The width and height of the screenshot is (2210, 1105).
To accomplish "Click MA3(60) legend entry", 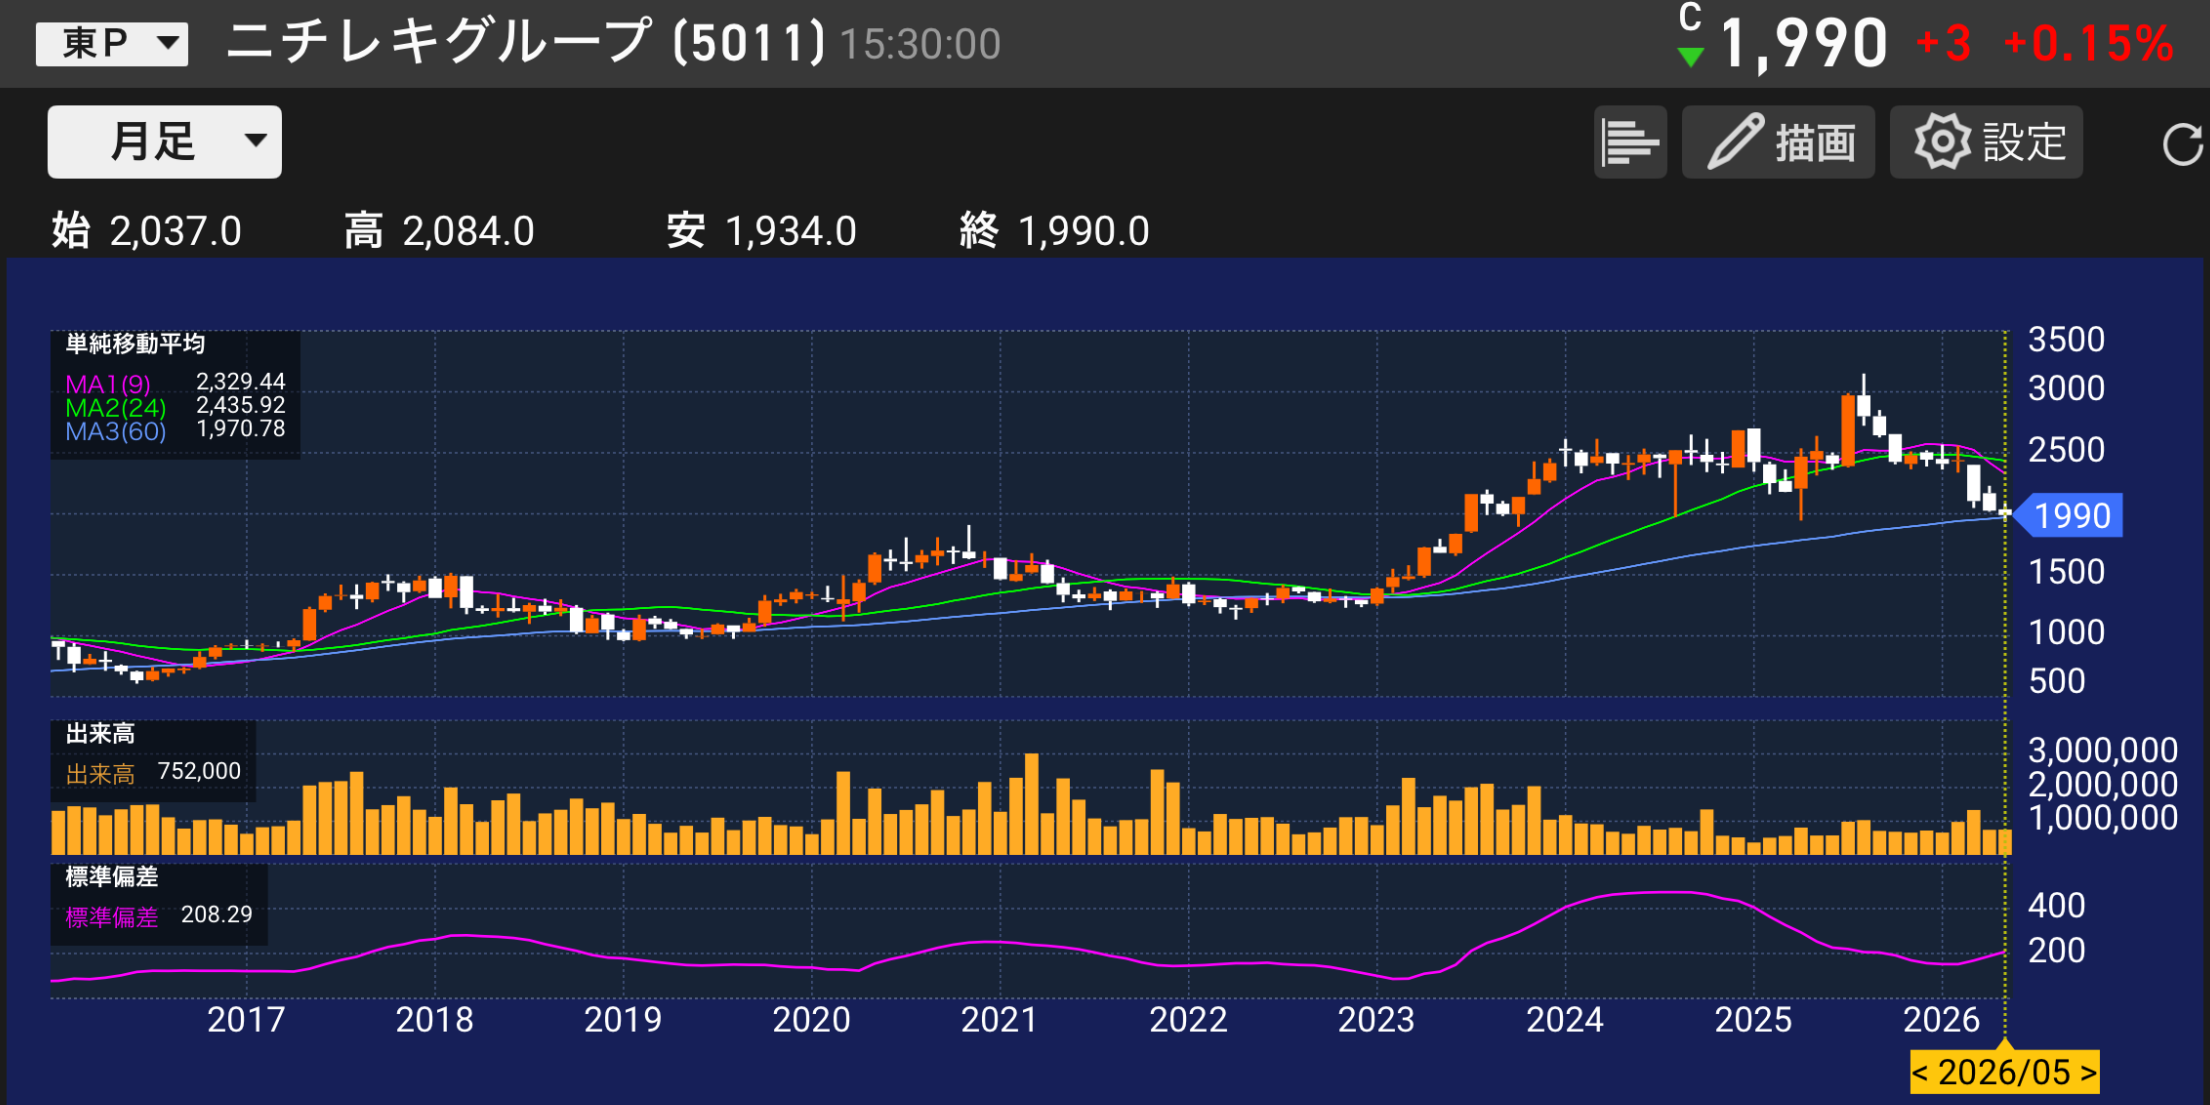I will [x=115, y=432].
